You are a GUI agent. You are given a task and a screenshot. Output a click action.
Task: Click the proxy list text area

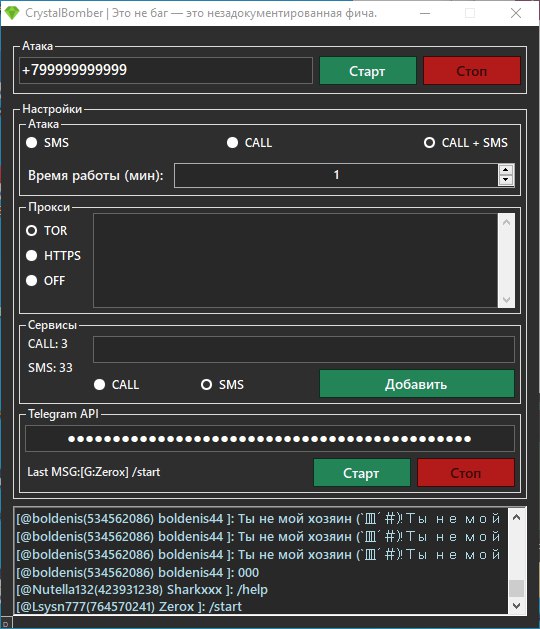[296, 260]
